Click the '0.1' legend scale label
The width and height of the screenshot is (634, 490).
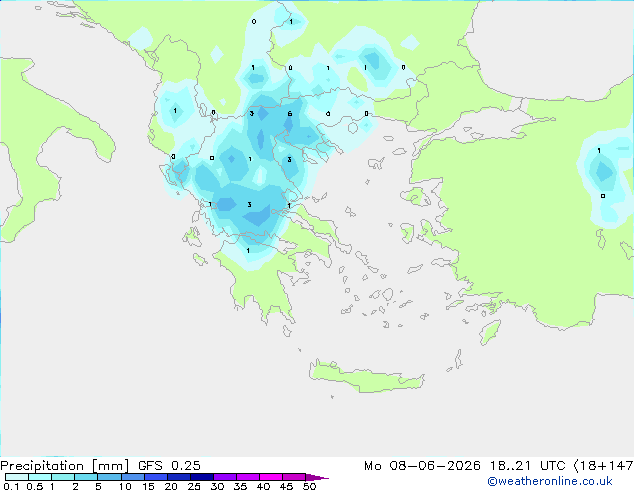[11, 486]
